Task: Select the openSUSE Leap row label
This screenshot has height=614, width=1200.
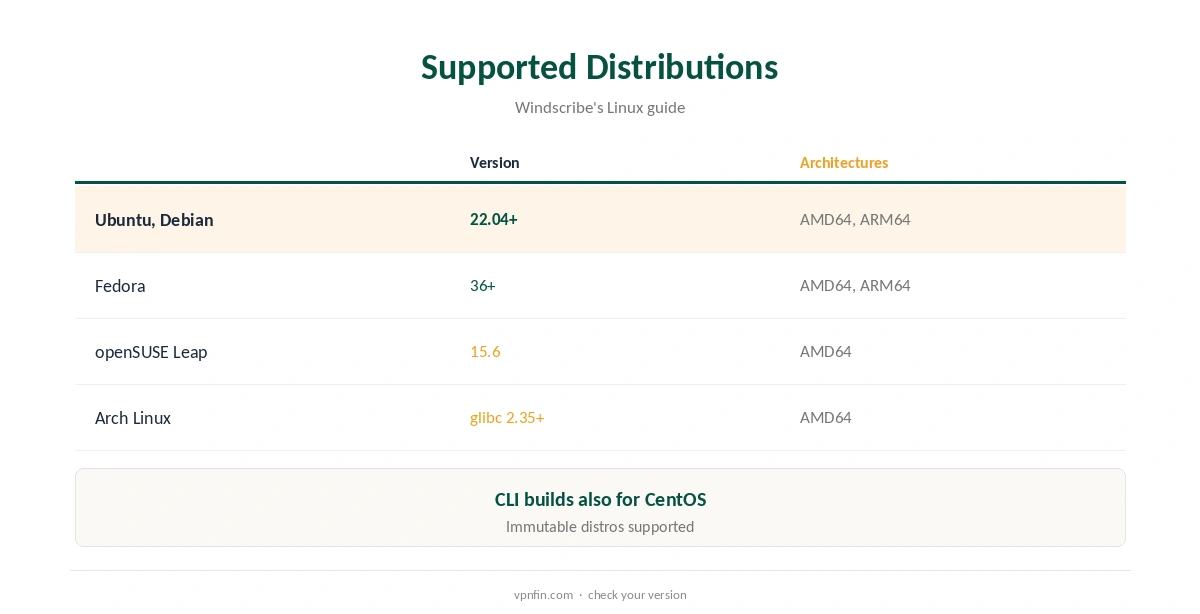Action: click(151, 352)
